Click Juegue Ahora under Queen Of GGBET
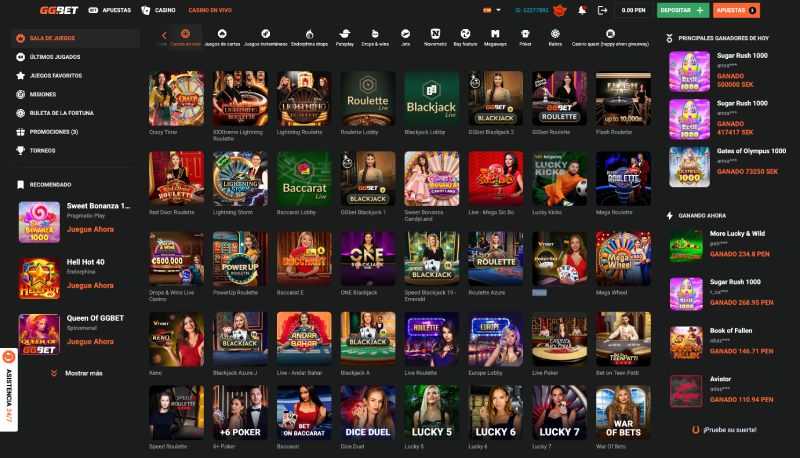This screenshot has height=458, width=800. pos(90,342)
